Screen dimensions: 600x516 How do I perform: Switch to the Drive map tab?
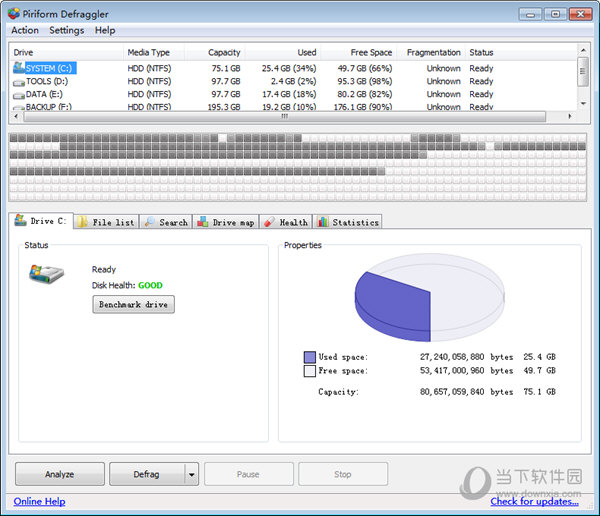point(226,222)
